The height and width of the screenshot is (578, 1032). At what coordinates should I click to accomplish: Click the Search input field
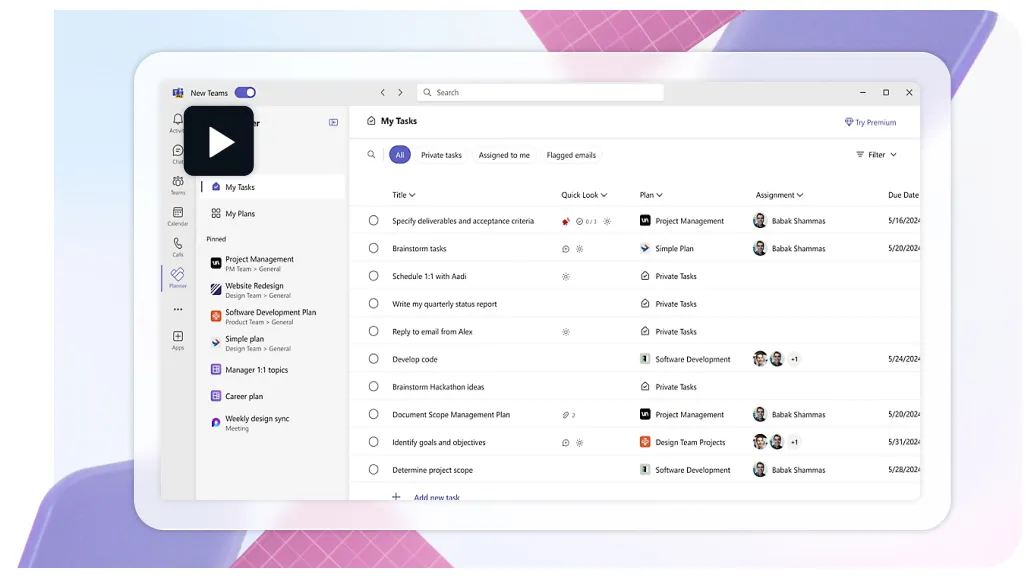540,93
